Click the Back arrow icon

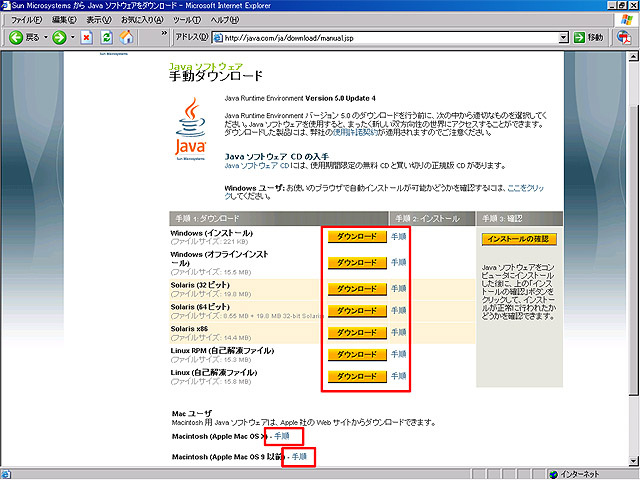point(16,38)
